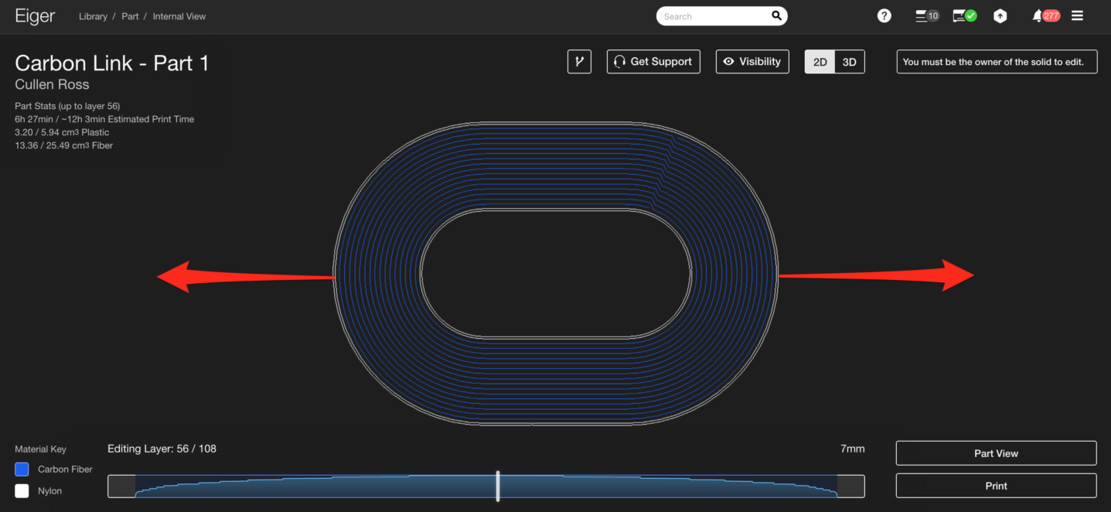Go to Part in breadcrumb
This screenshot has height=512, width=1111.
(130, 17)
